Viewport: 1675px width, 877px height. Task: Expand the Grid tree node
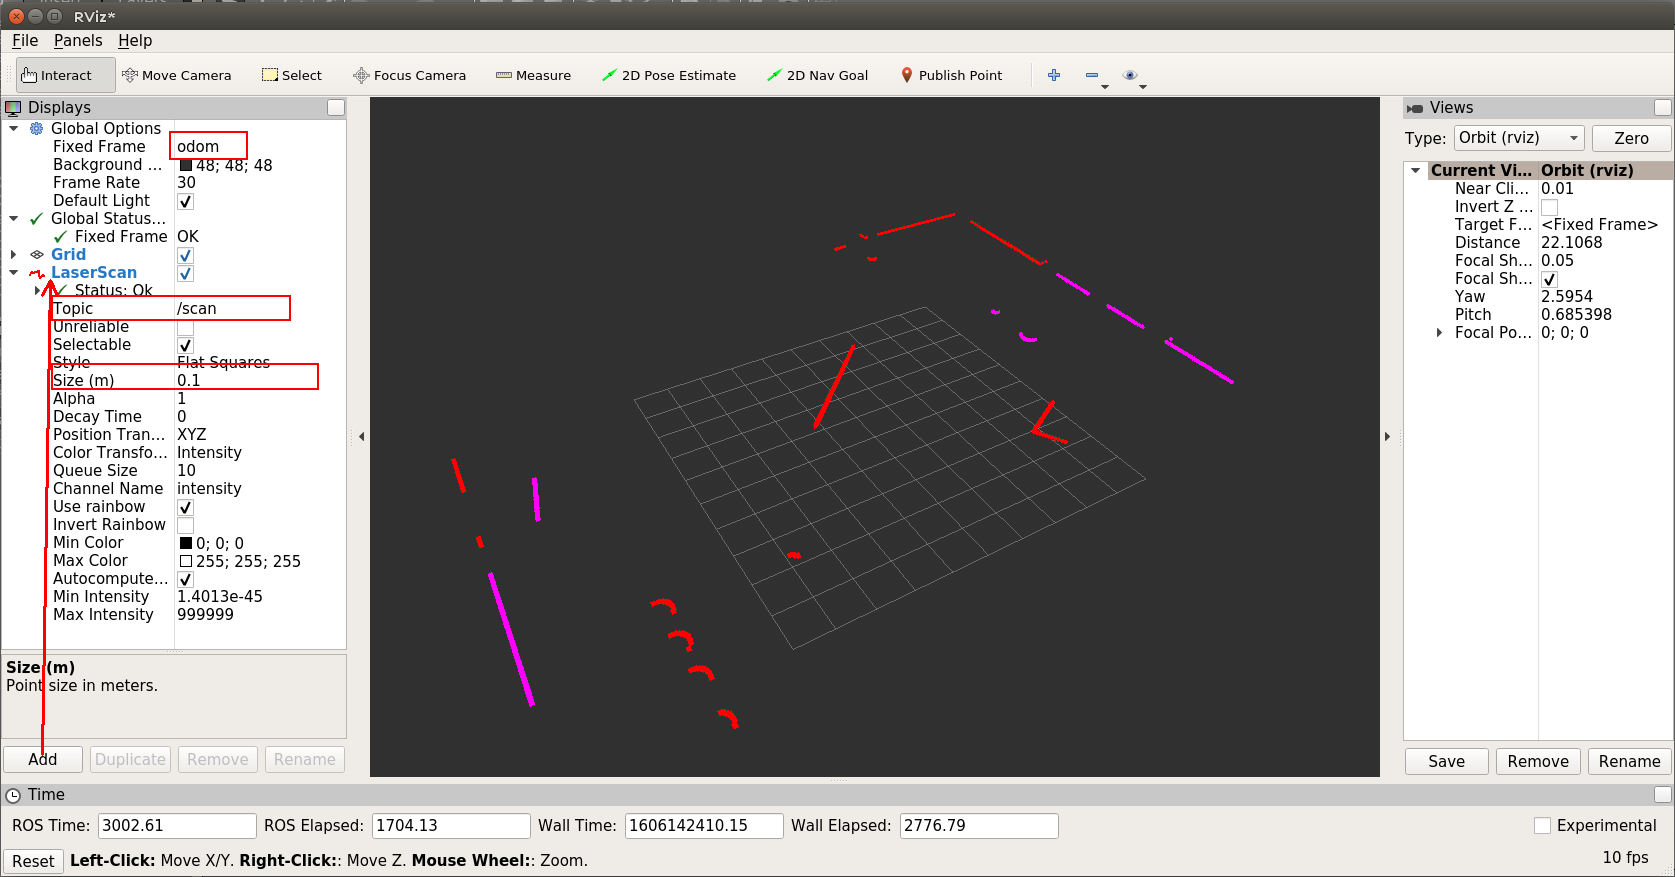tap(14, 255)
